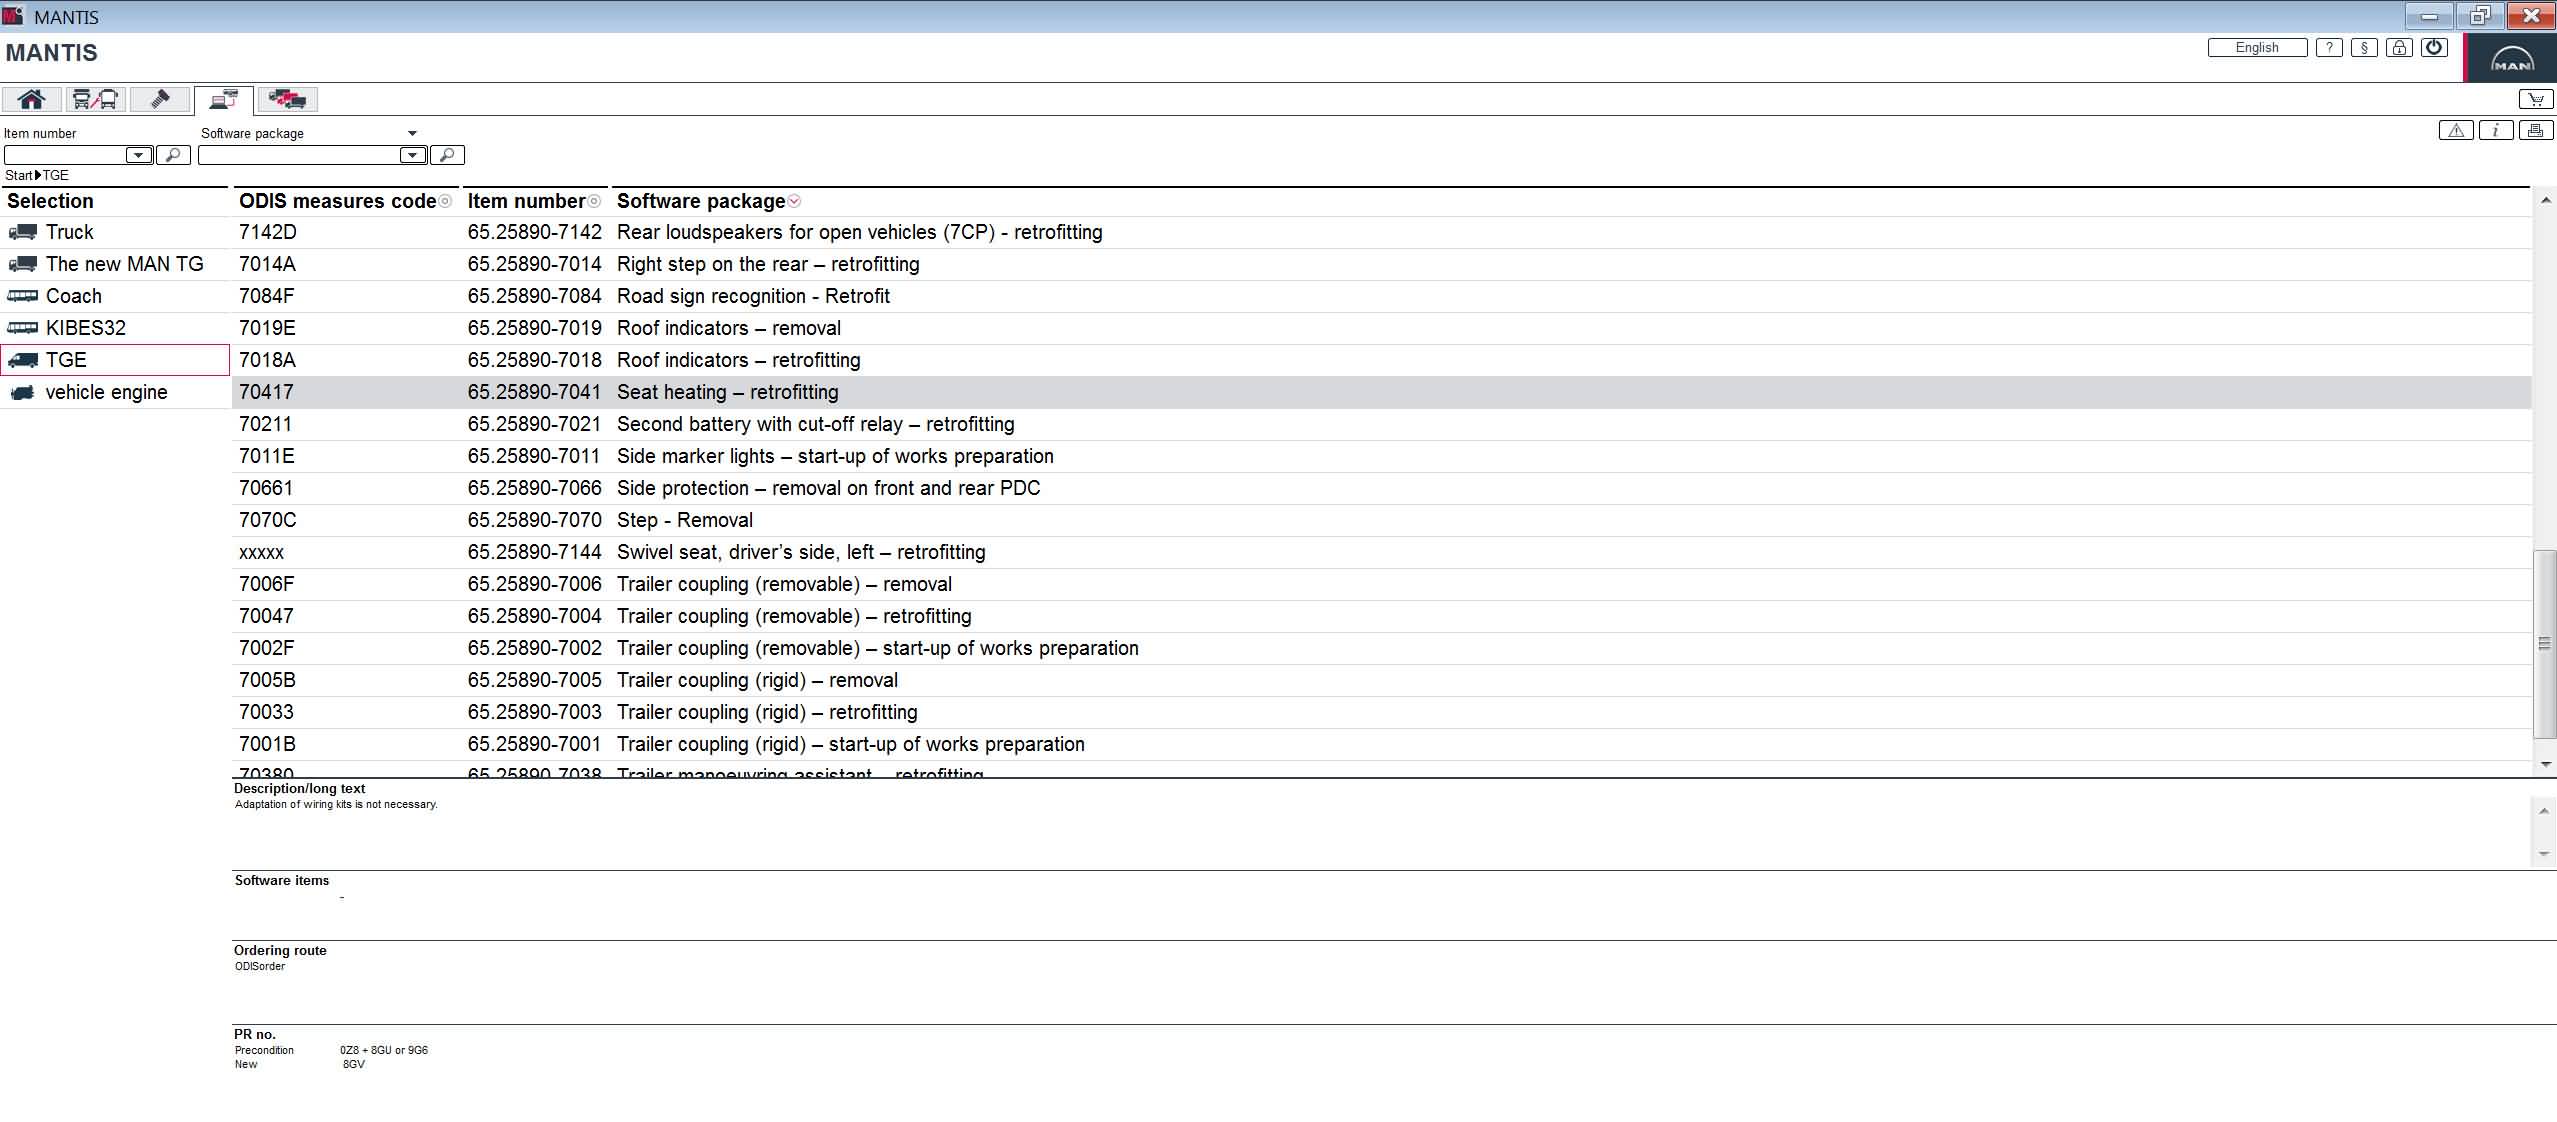Open the shopping cart
This screenshot has width=2557, height=1122.
pyautogui.click(x=2534, y=99)
